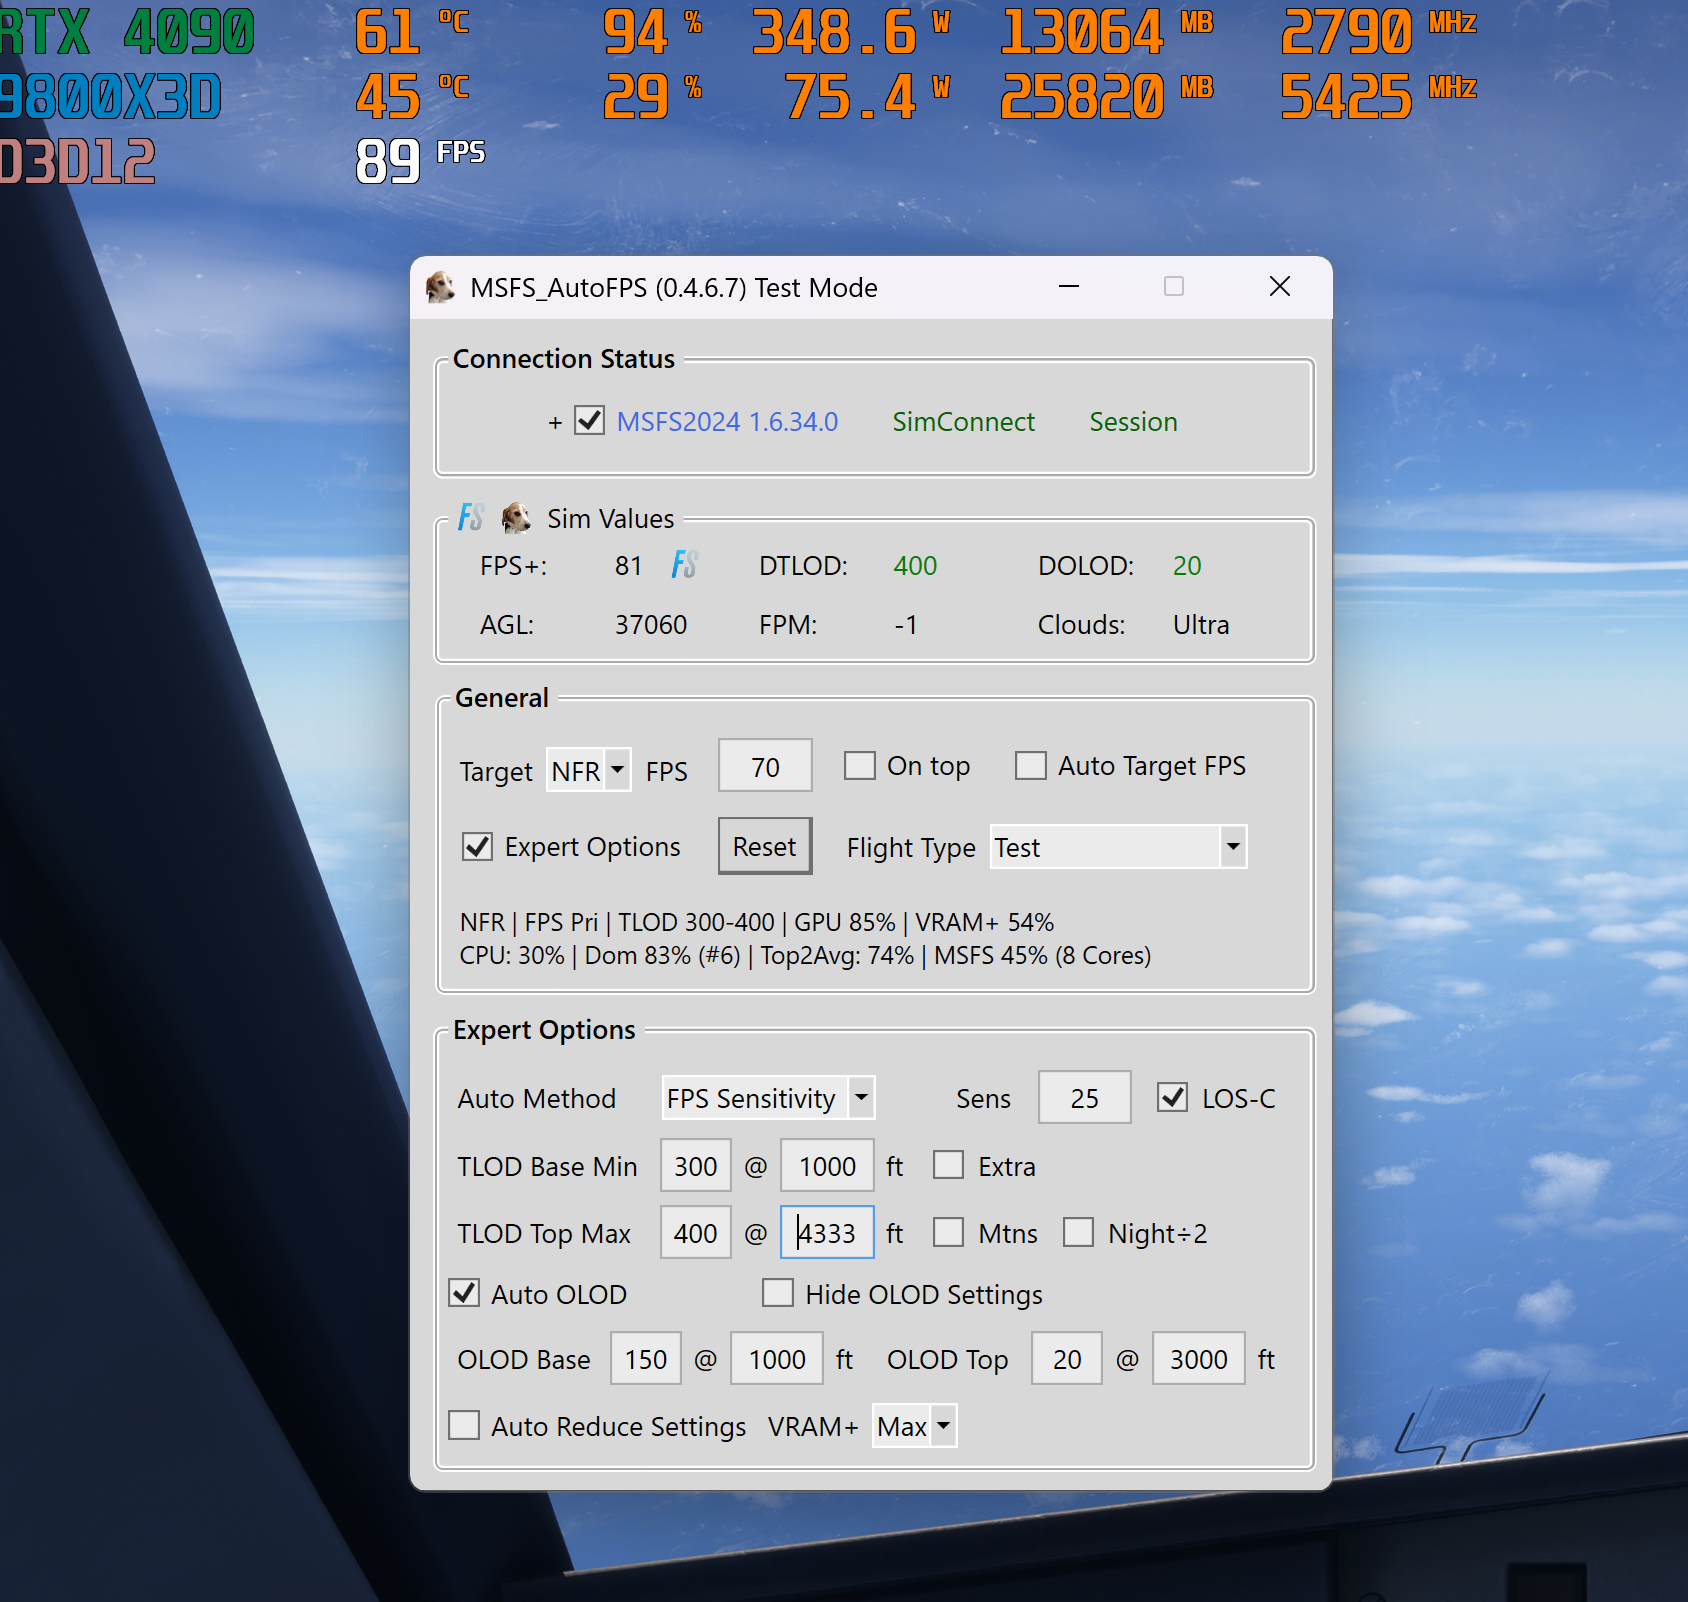Image resolution: width=1688 pixels, height=1602 pixels.
Task: Open the Flight Type dropdown
Action: pyautogui.click(x=1119, y=847)
